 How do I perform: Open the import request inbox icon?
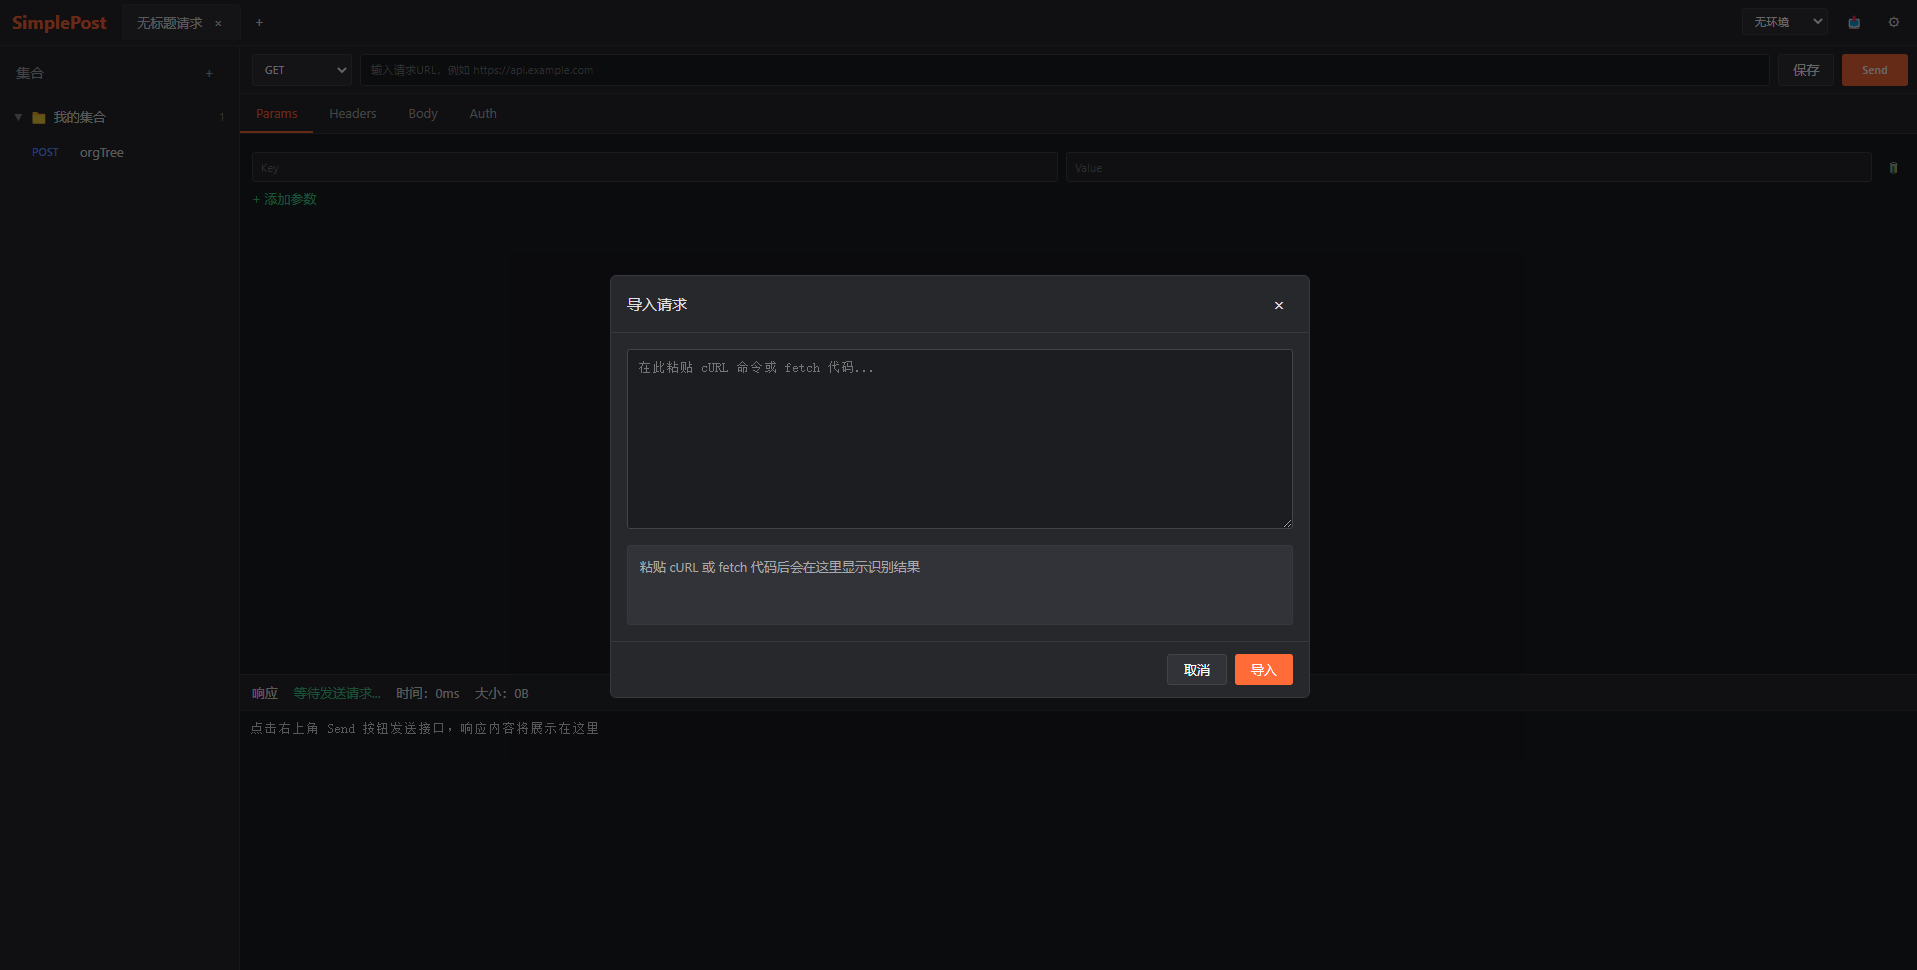[x=1854, y=22]
